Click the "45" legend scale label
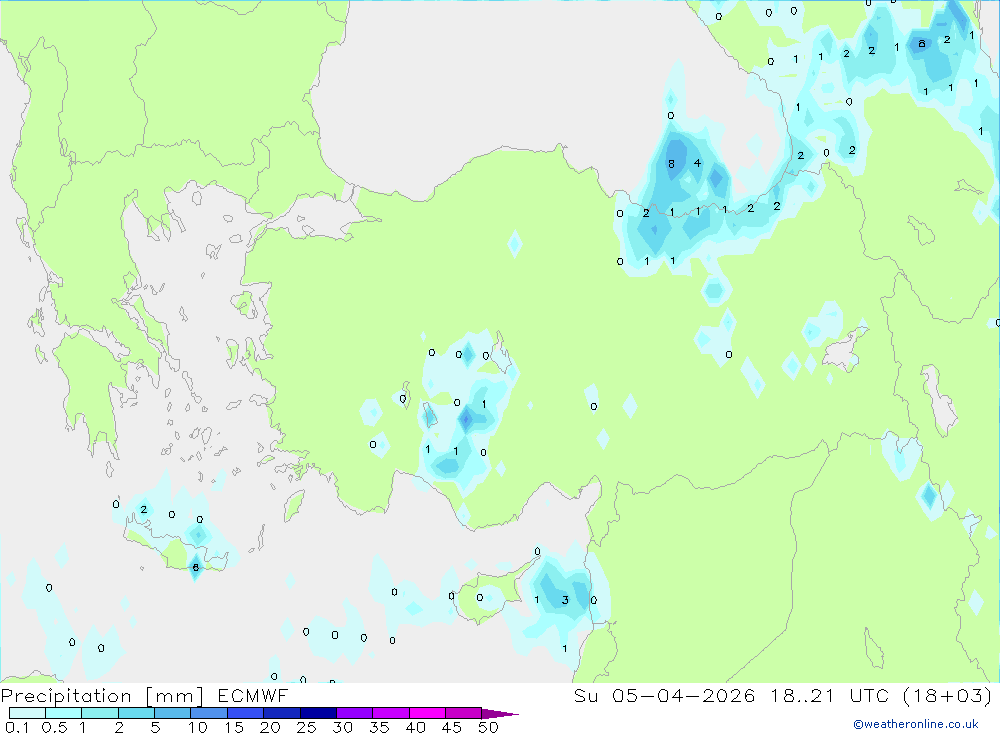1000x733 pixels. 452,727
